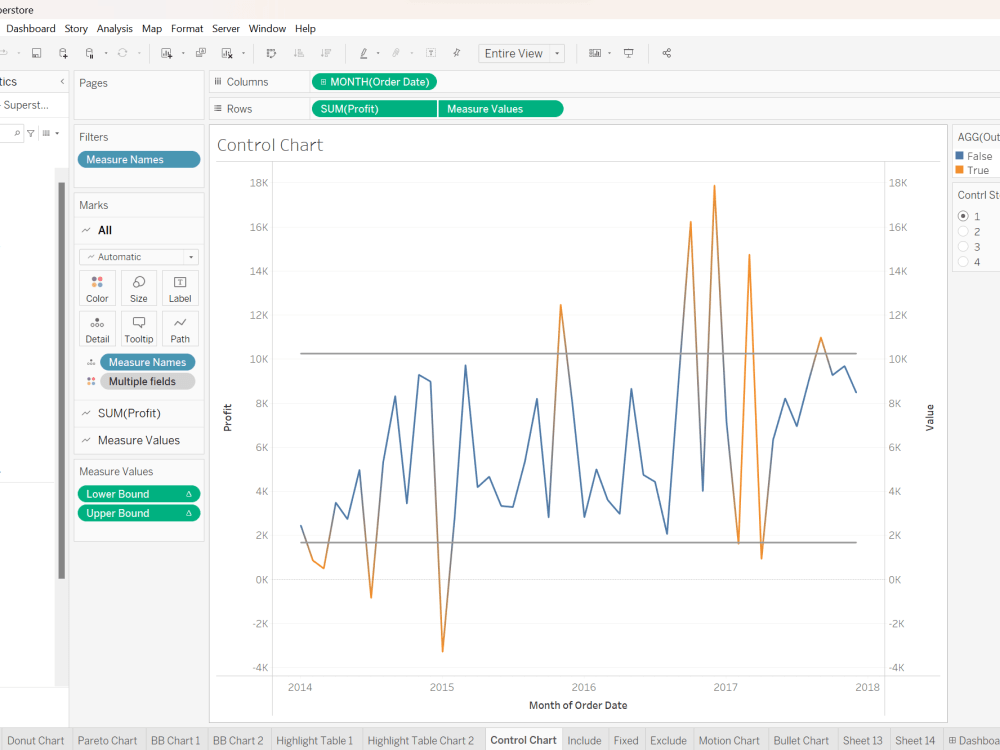Enter Presentation Mode from the toolbar
Screen dimensions: 1000x750
click(x=629, y=52)
